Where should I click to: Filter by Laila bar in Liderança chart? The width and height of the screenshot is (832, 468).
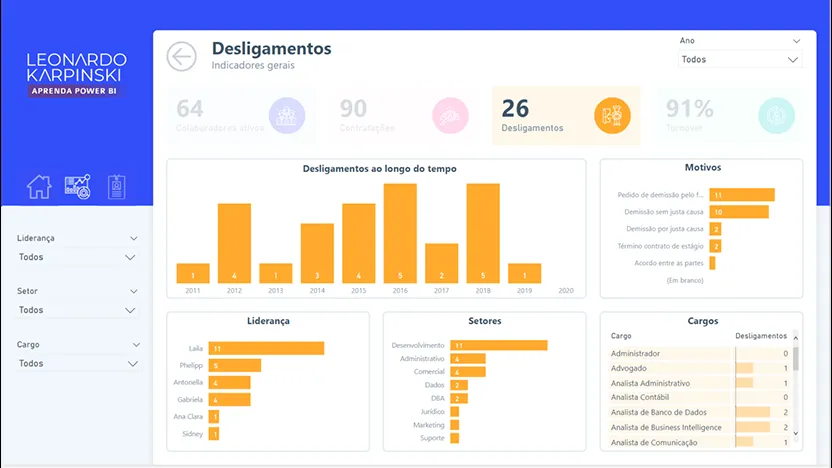pyautogui.click(x=266, y=348)
